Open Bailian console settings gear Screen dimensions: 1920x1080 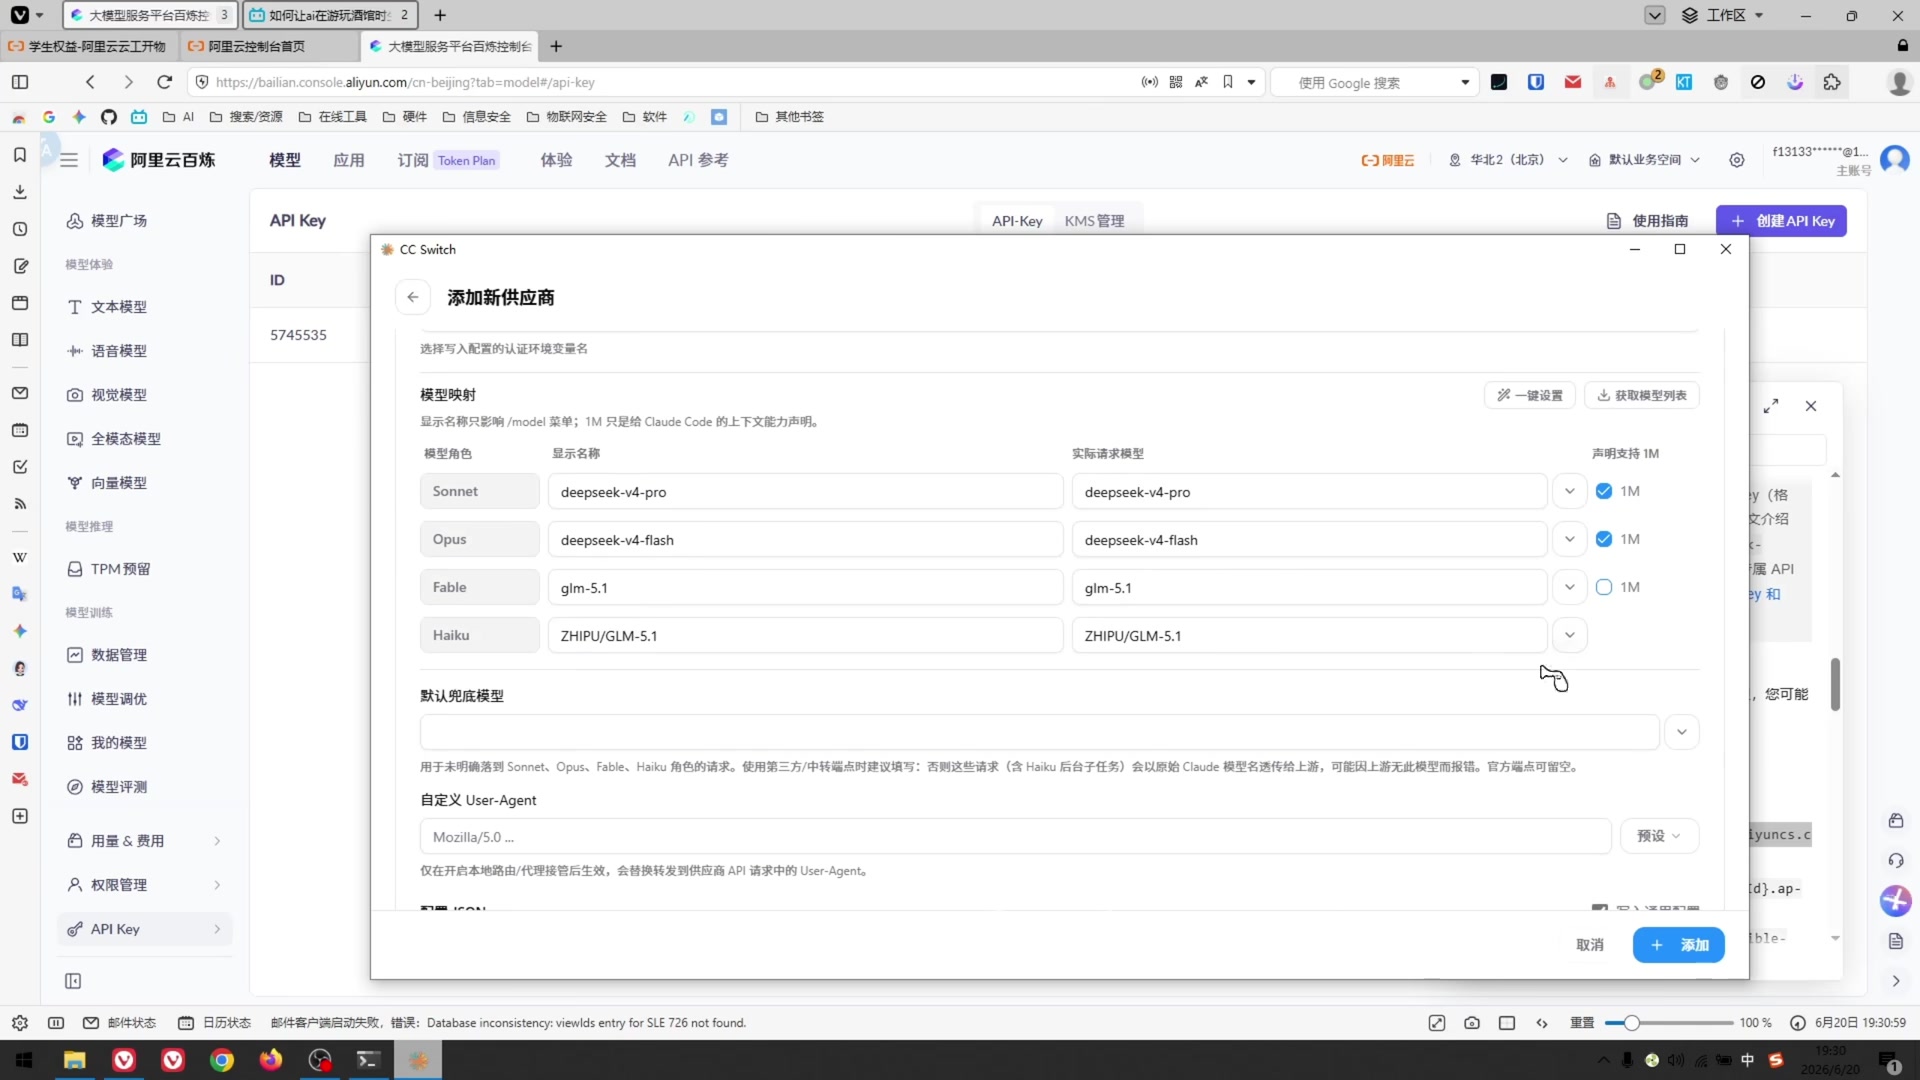(1737, 160)
